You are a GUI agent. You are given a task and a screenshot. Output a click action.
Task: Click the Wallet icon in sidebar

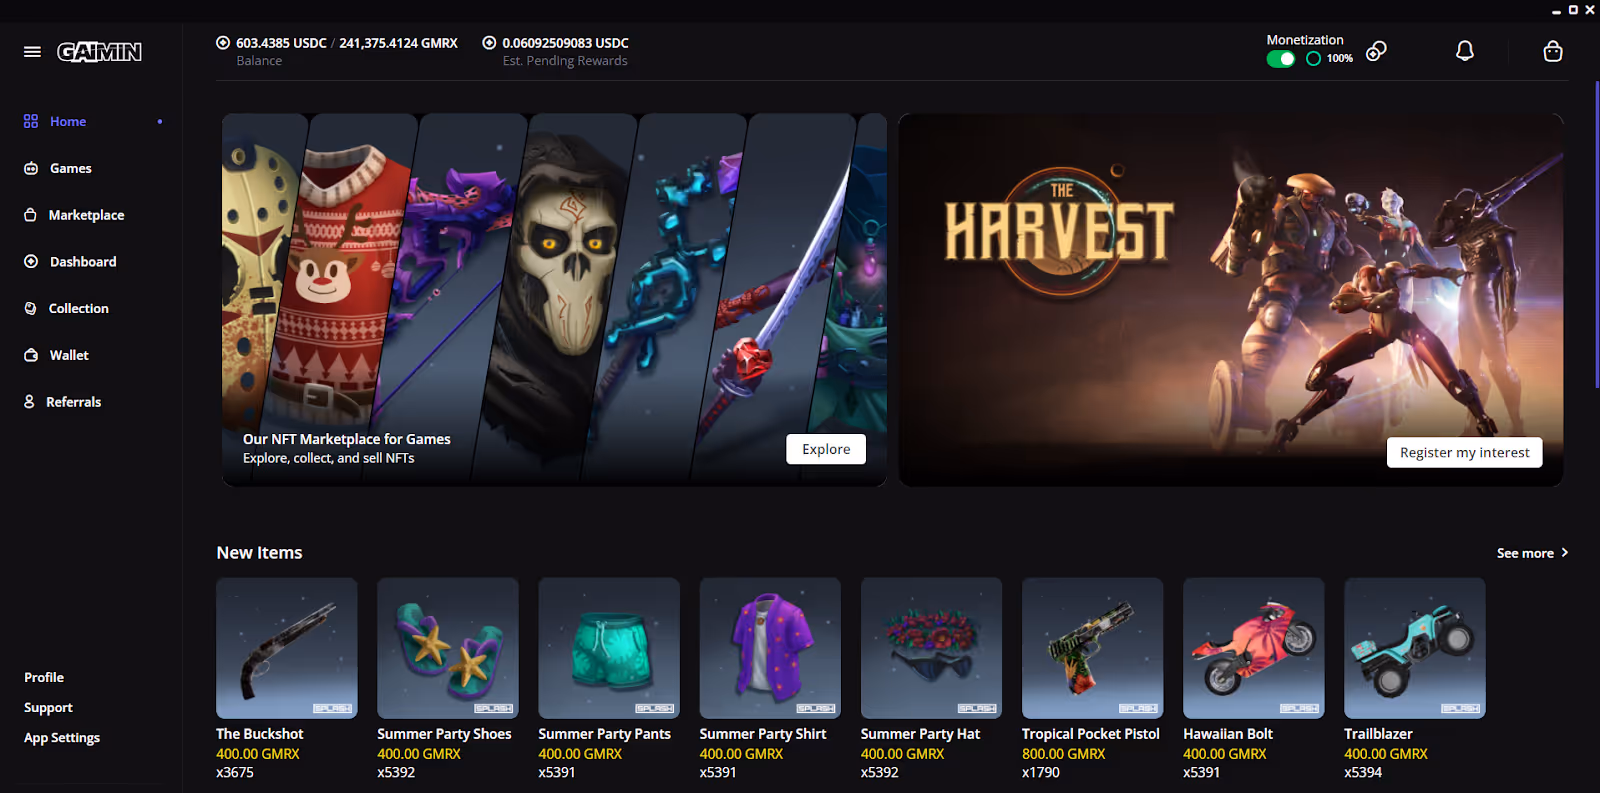coord(31,355)
